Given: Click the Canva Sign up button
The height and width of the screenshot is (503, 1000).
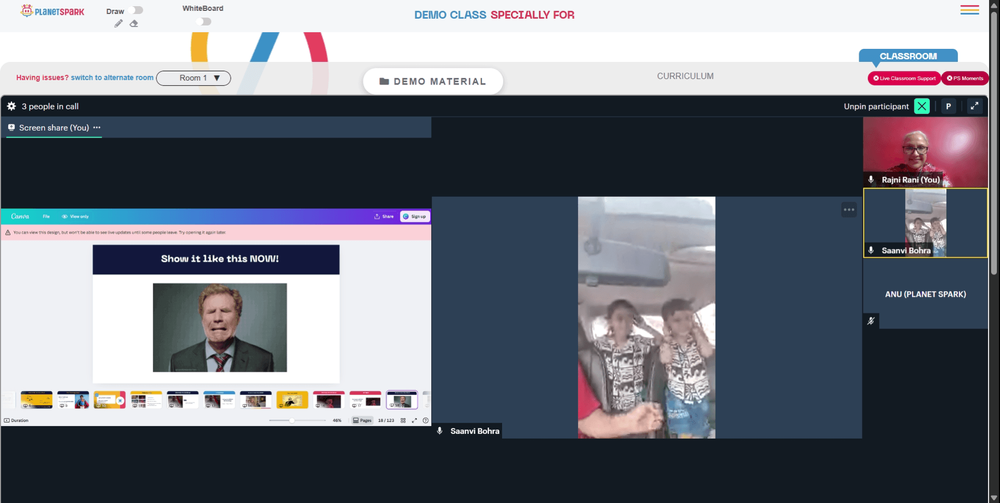Looking at the screenshot, I should coord(415,217).
